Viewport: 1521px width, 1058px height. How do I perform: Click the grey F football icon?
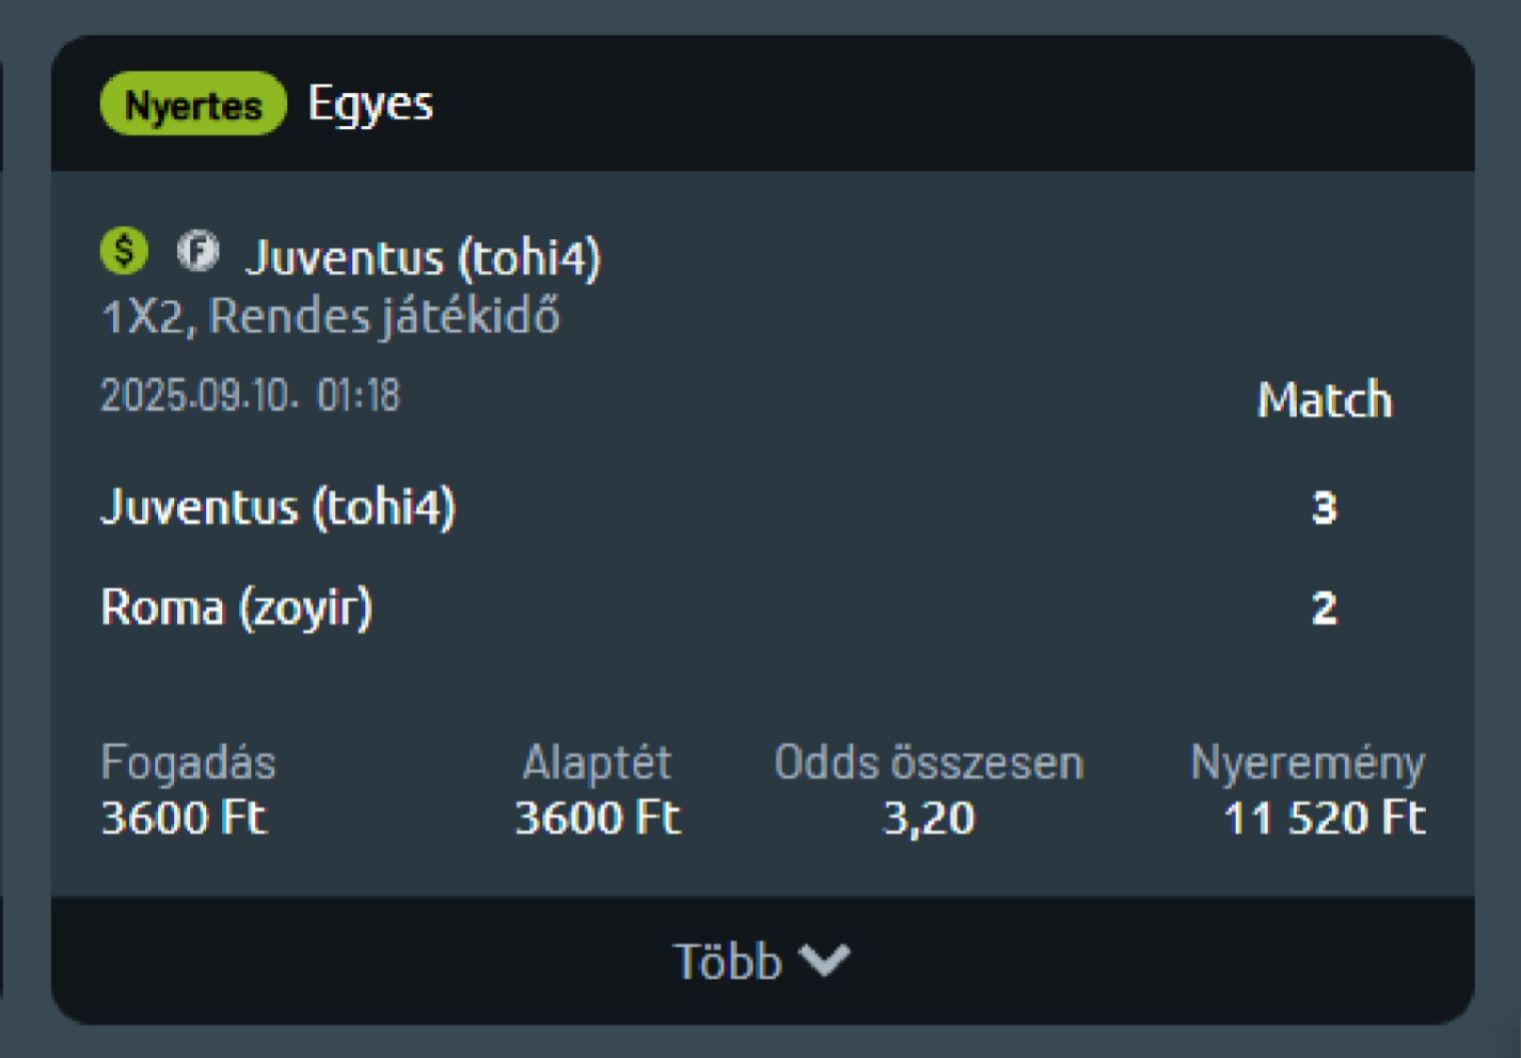tap(198, 251)
